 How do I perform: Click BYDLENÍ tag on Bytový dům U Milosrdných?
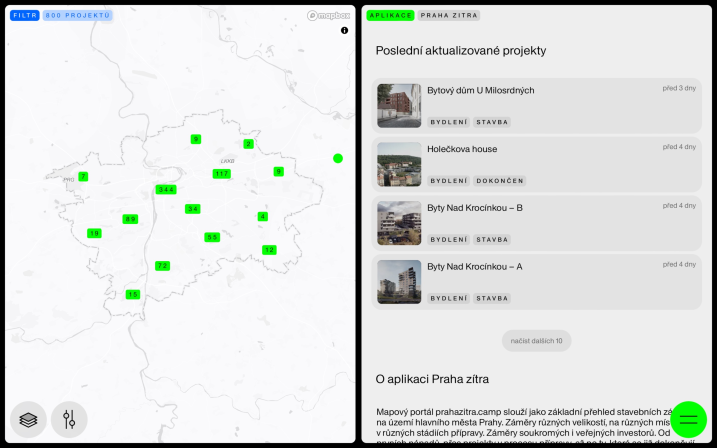tap(449, 122)
